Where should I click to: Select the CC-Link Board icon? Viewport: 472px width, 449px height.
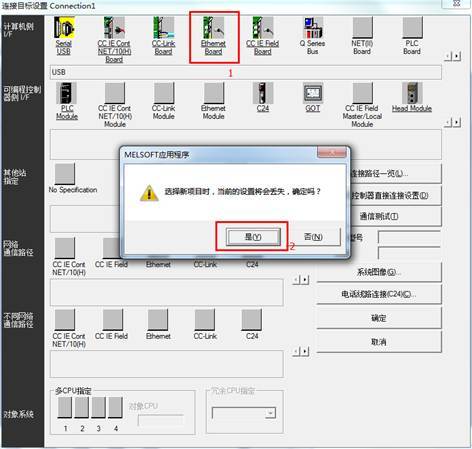pyautogui.click(x=163, y=28)
